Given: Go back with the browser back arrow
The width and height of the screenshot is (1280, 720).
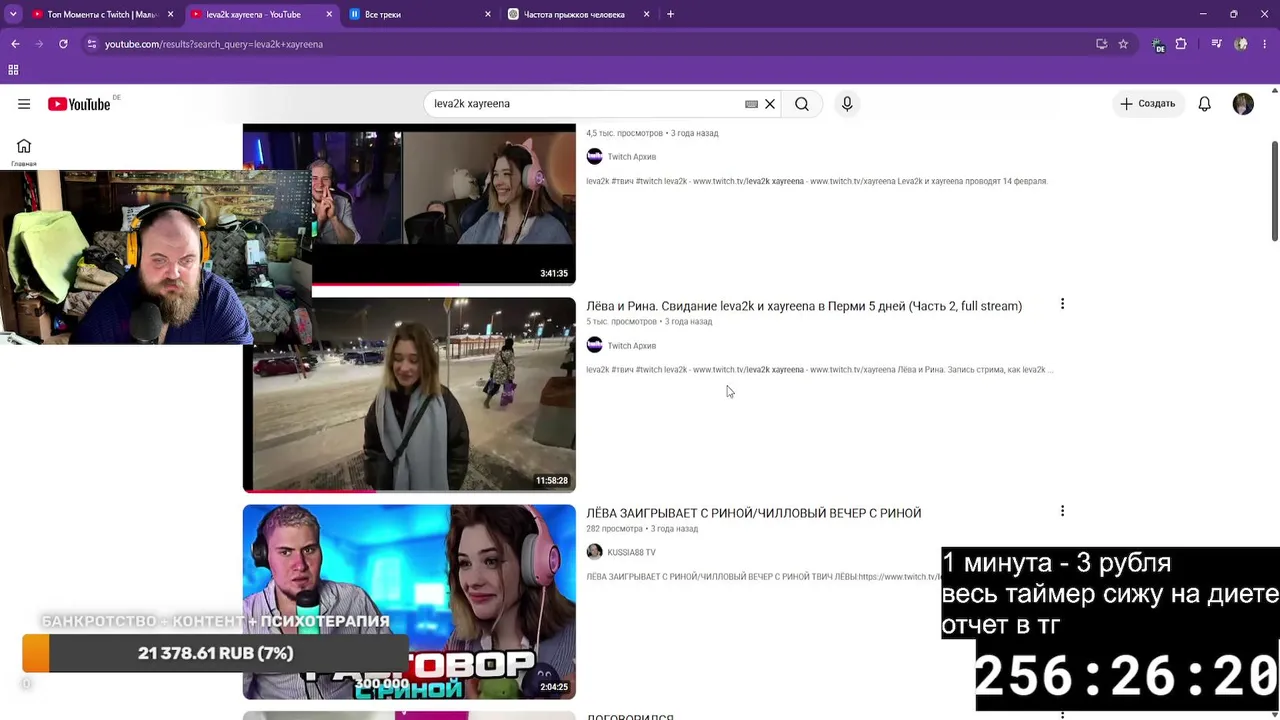Looking at the screenshot, I should click(15, 44).
